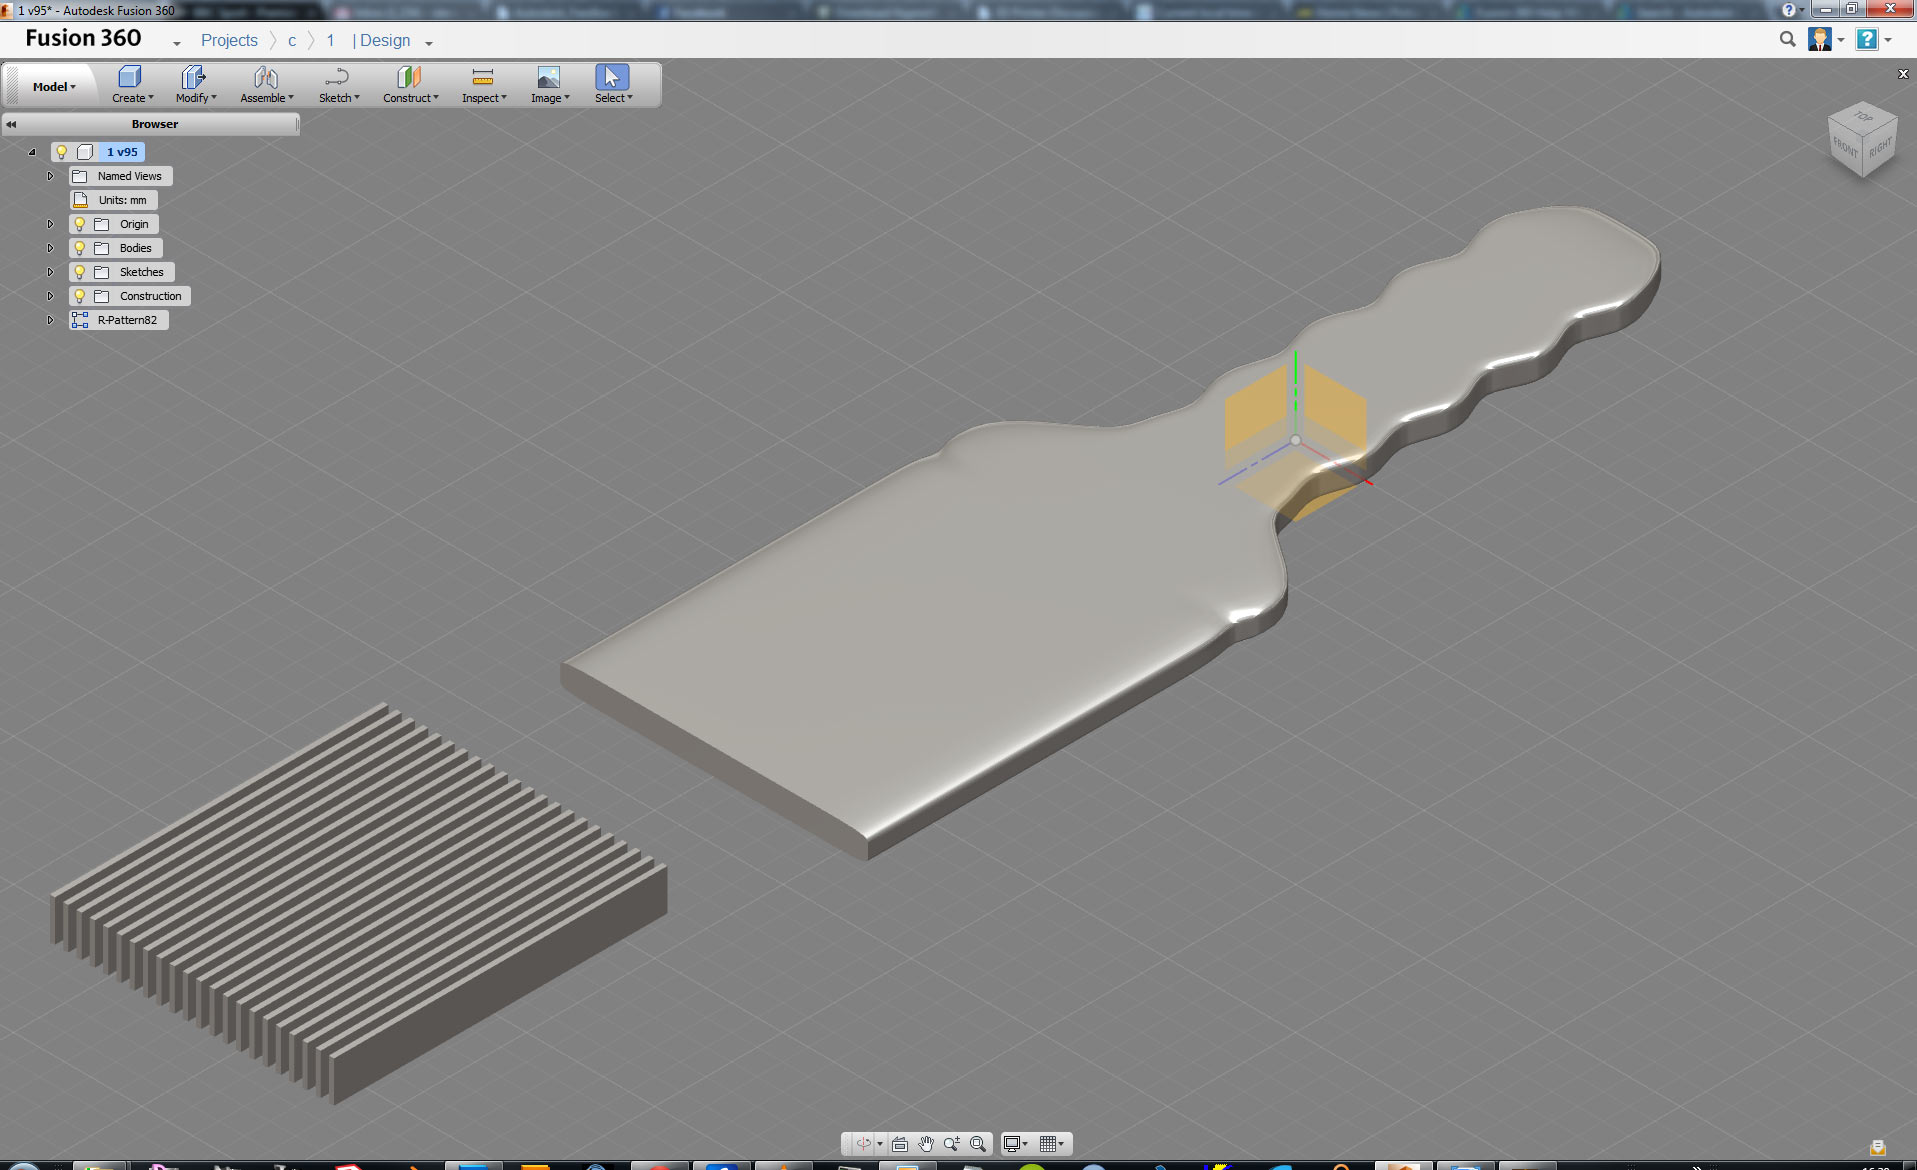Open the Modify tool icon

pyautogui.click(x=193, y=77)
